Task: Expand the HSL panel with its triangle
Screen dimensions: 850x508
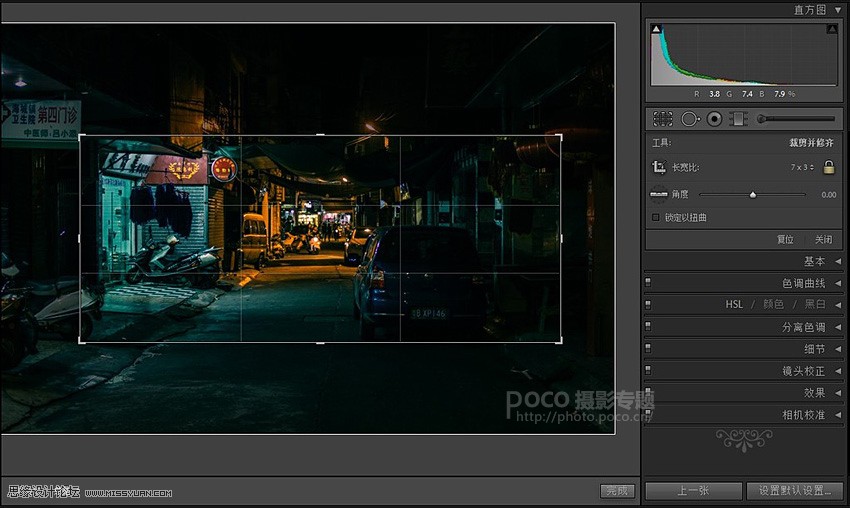Action: click(x=838, y=305)
